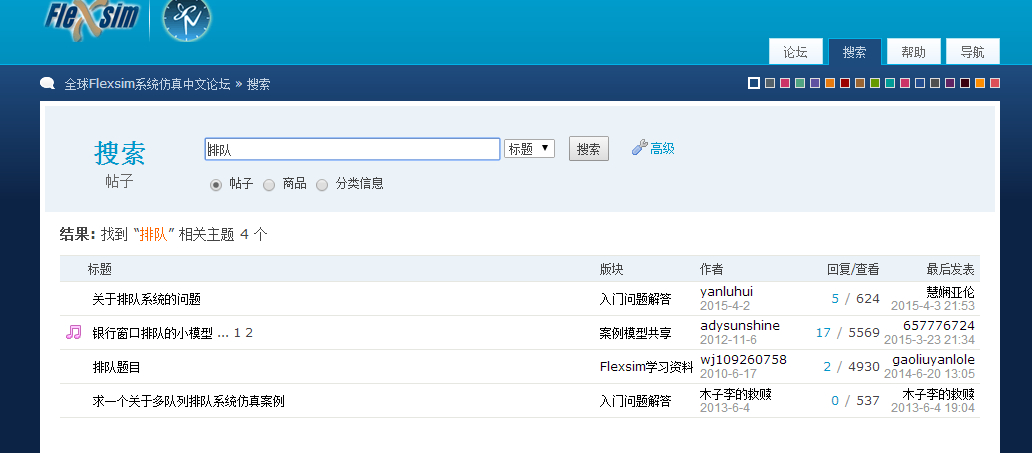The image size is (1032, 453).
Task: Open the 导航 tab
Action: pos(973,52)
